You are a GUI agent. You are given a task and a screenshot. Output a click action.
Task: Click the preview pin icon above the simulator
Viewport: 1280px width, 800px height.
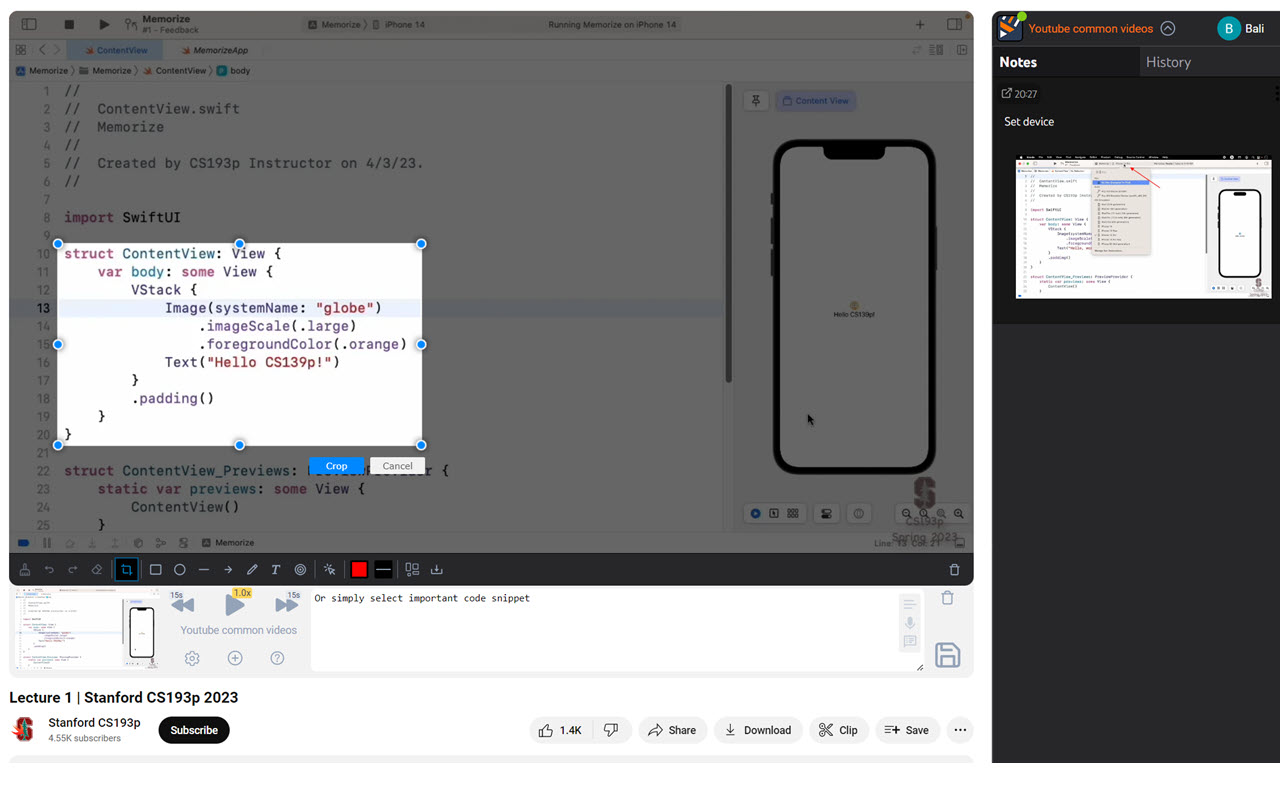(756, 100)
